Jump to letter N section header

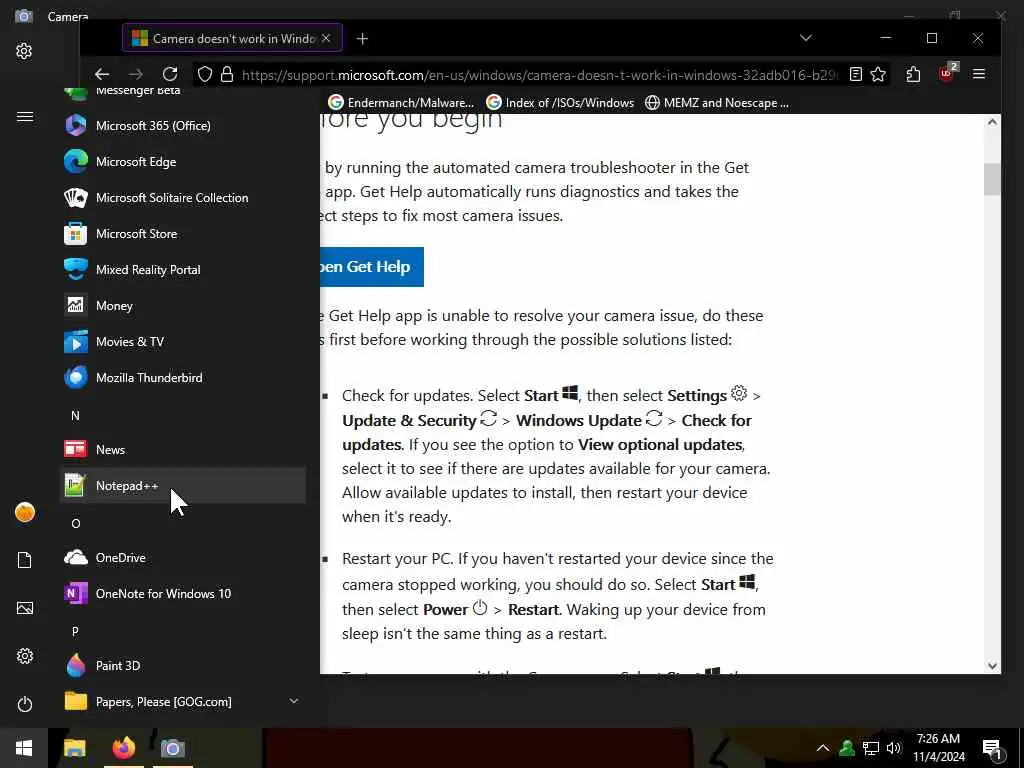click(x=76, y=415)
